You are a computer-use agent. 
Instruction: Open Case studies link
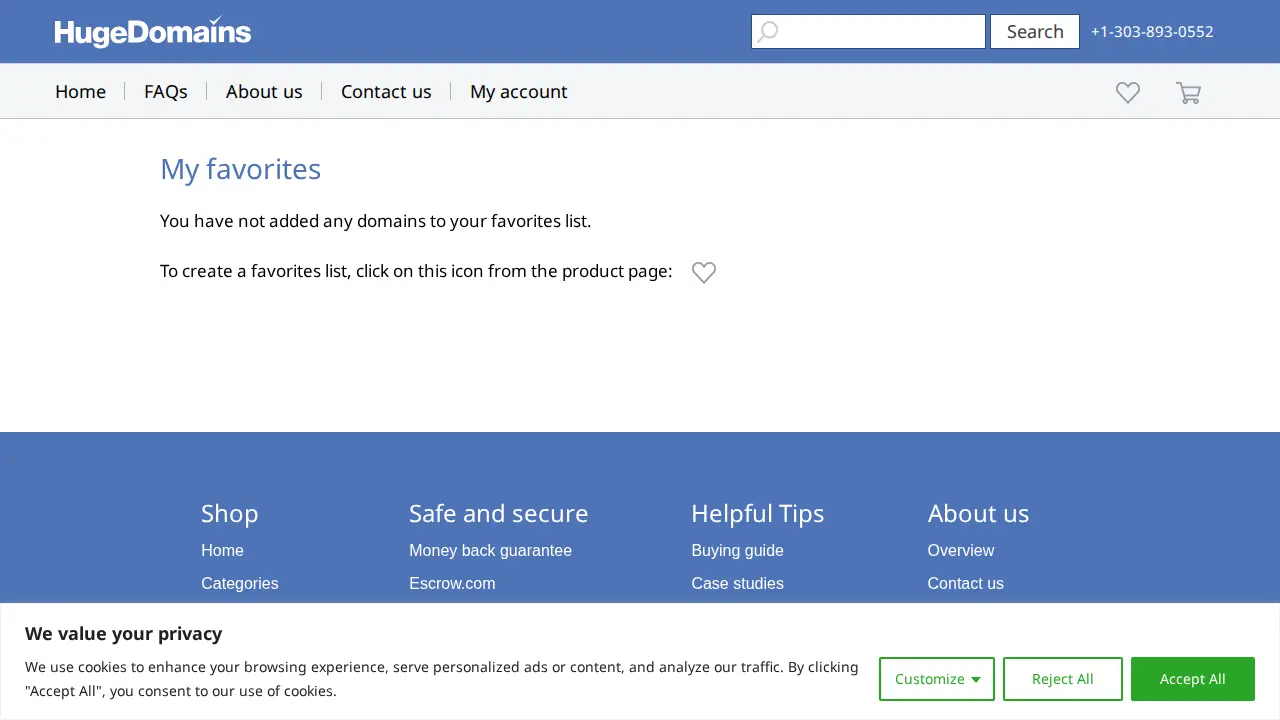(738, 583)
